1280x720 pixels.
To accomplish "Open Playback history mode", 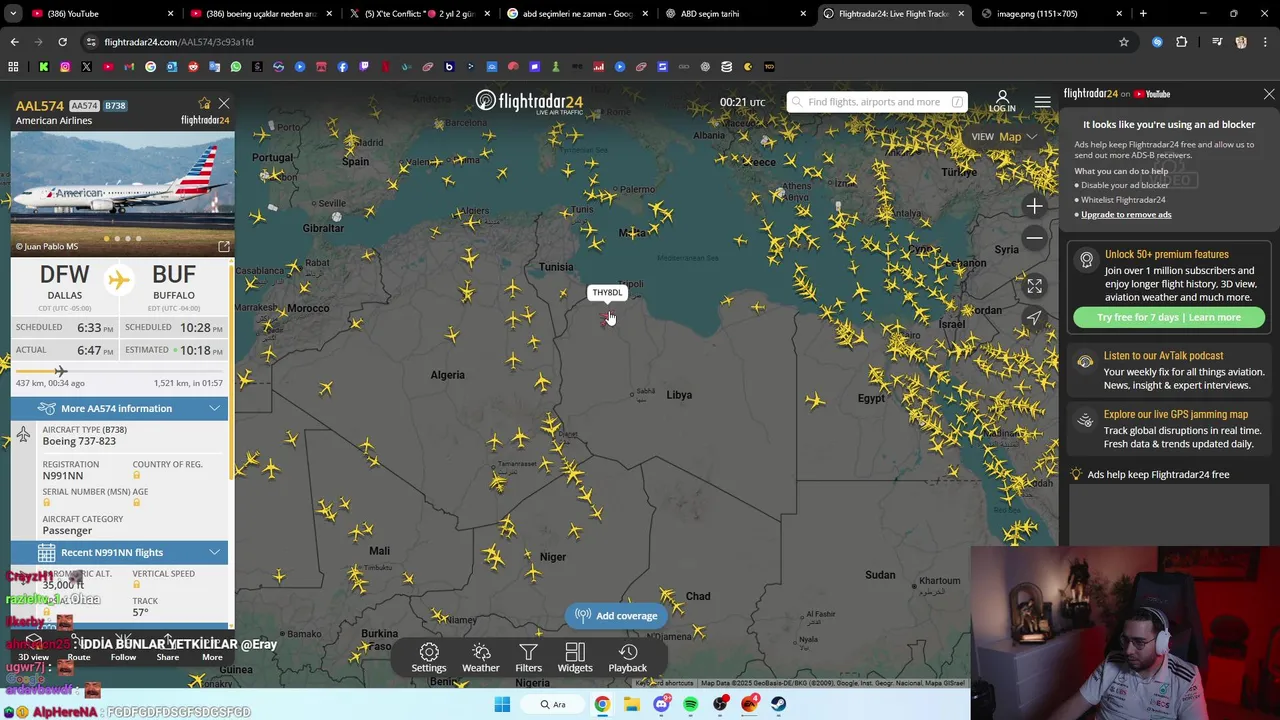I will tap(628, 658).
